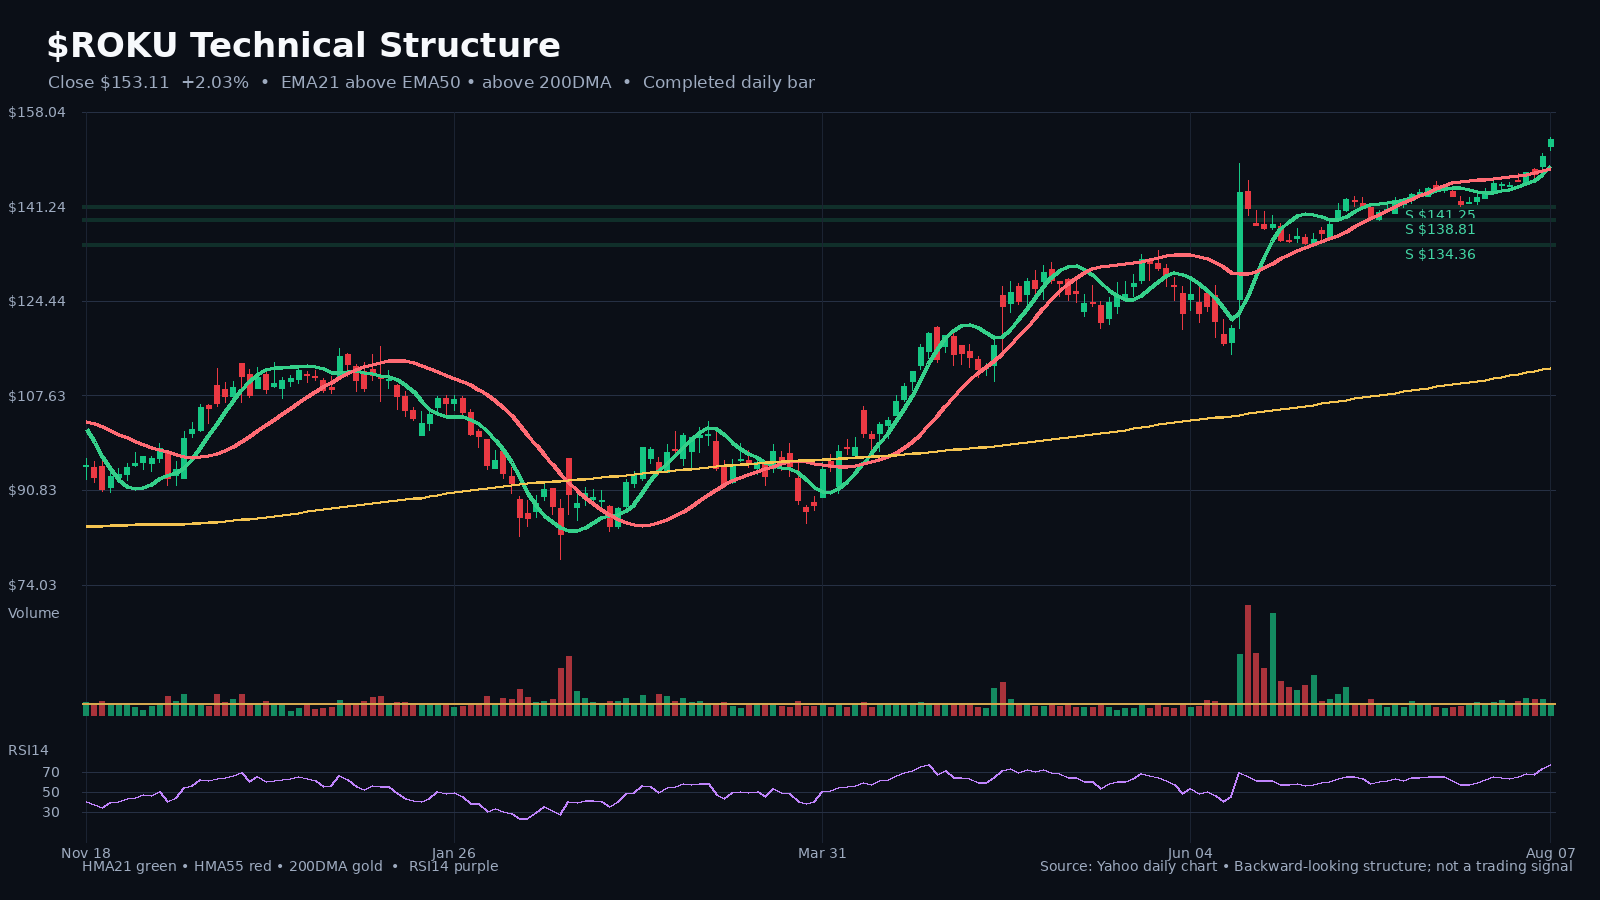Select the "Completed daily bar" subtitle text
Image resolution: width=1600 pixels, height=900 pixels.
pyautogui.click(x=729, y=83)
